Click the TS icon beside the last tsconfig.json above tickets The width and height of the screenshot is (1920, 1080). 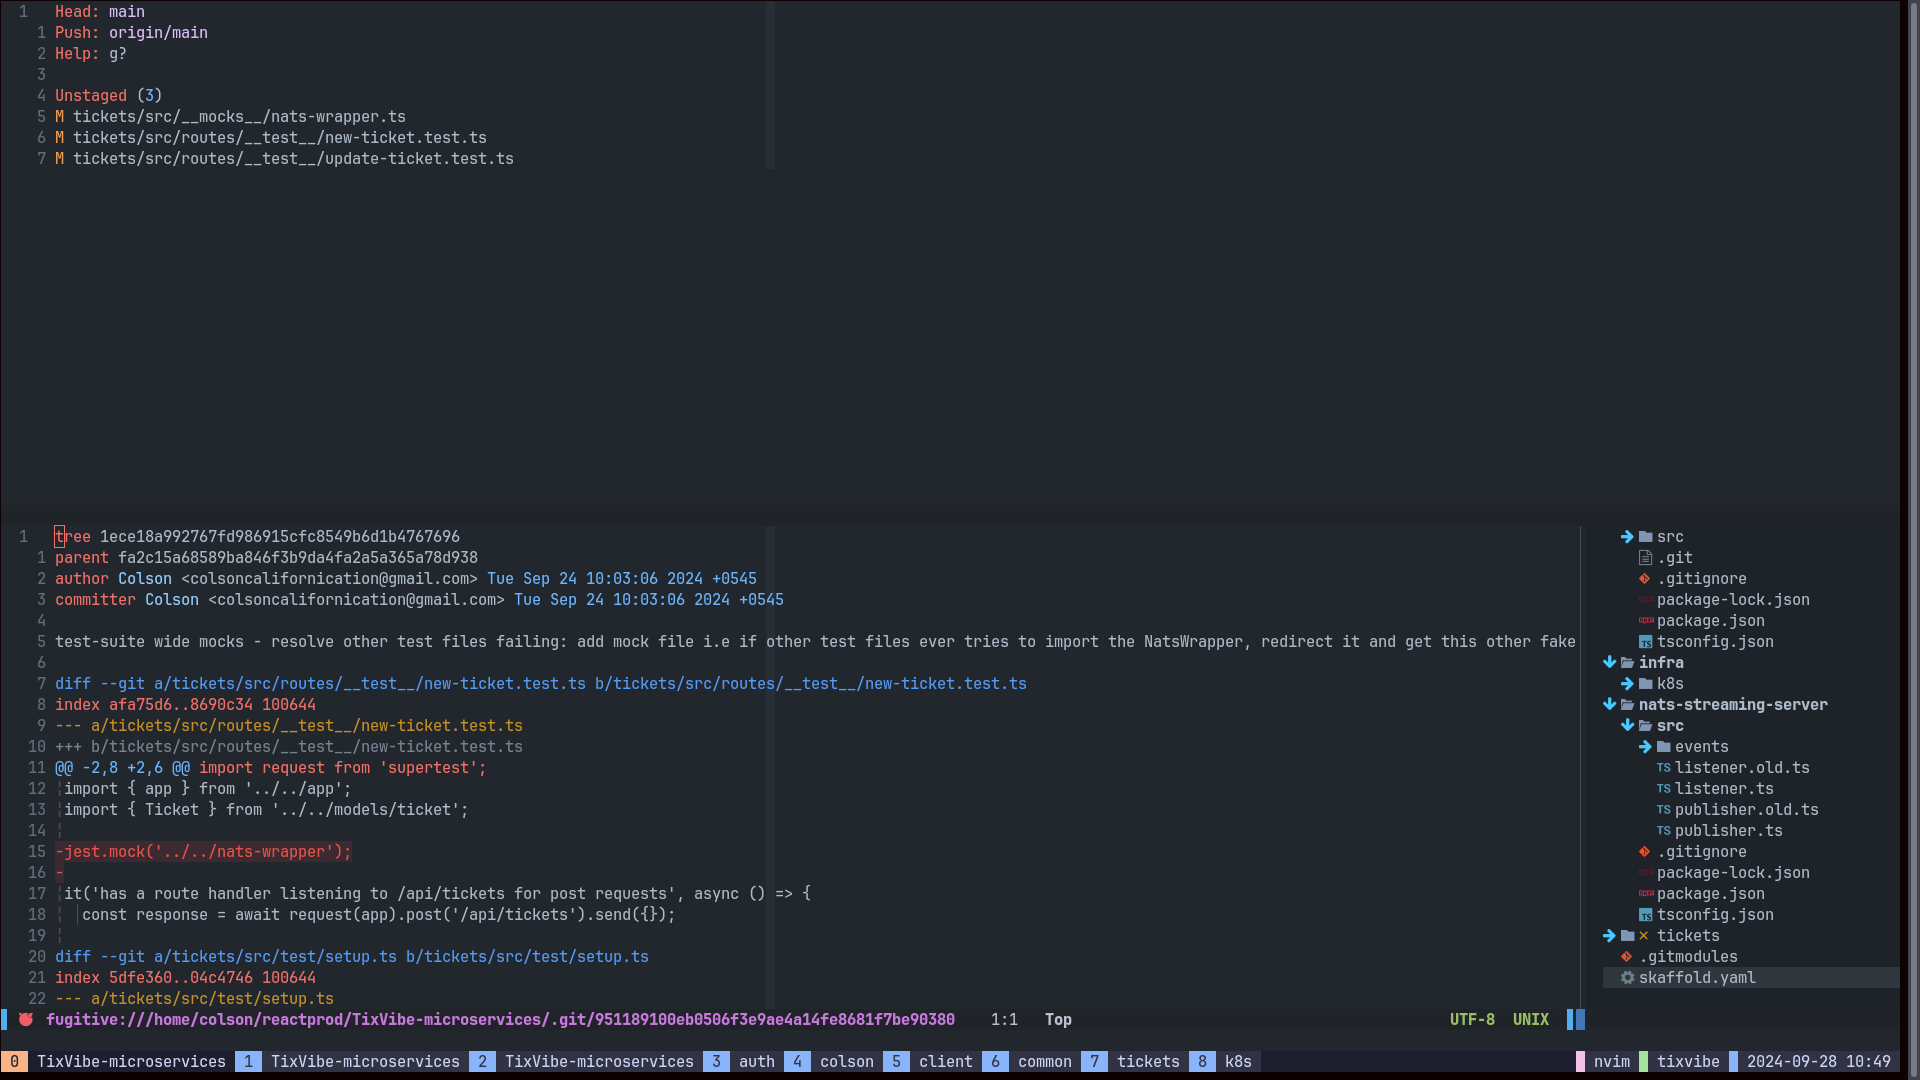1645,915
